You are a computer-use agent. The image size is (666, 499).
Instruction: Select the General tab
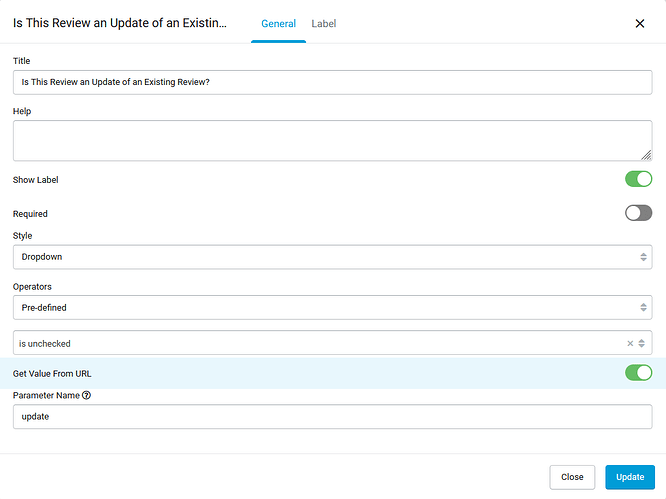278,23
